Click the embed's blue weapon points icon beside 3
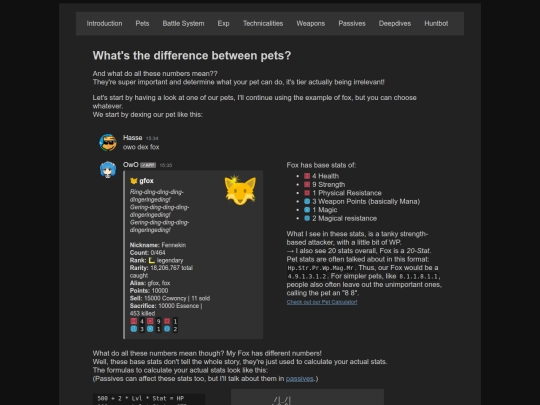The width and height of the screenshot is (540, 405). (x=134, y=329)
